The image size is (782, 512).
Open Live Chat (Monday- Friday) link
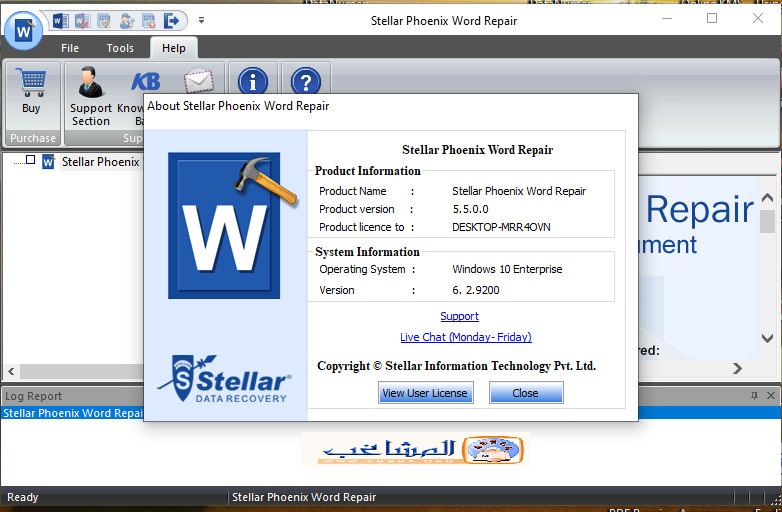tap(466, 337)
